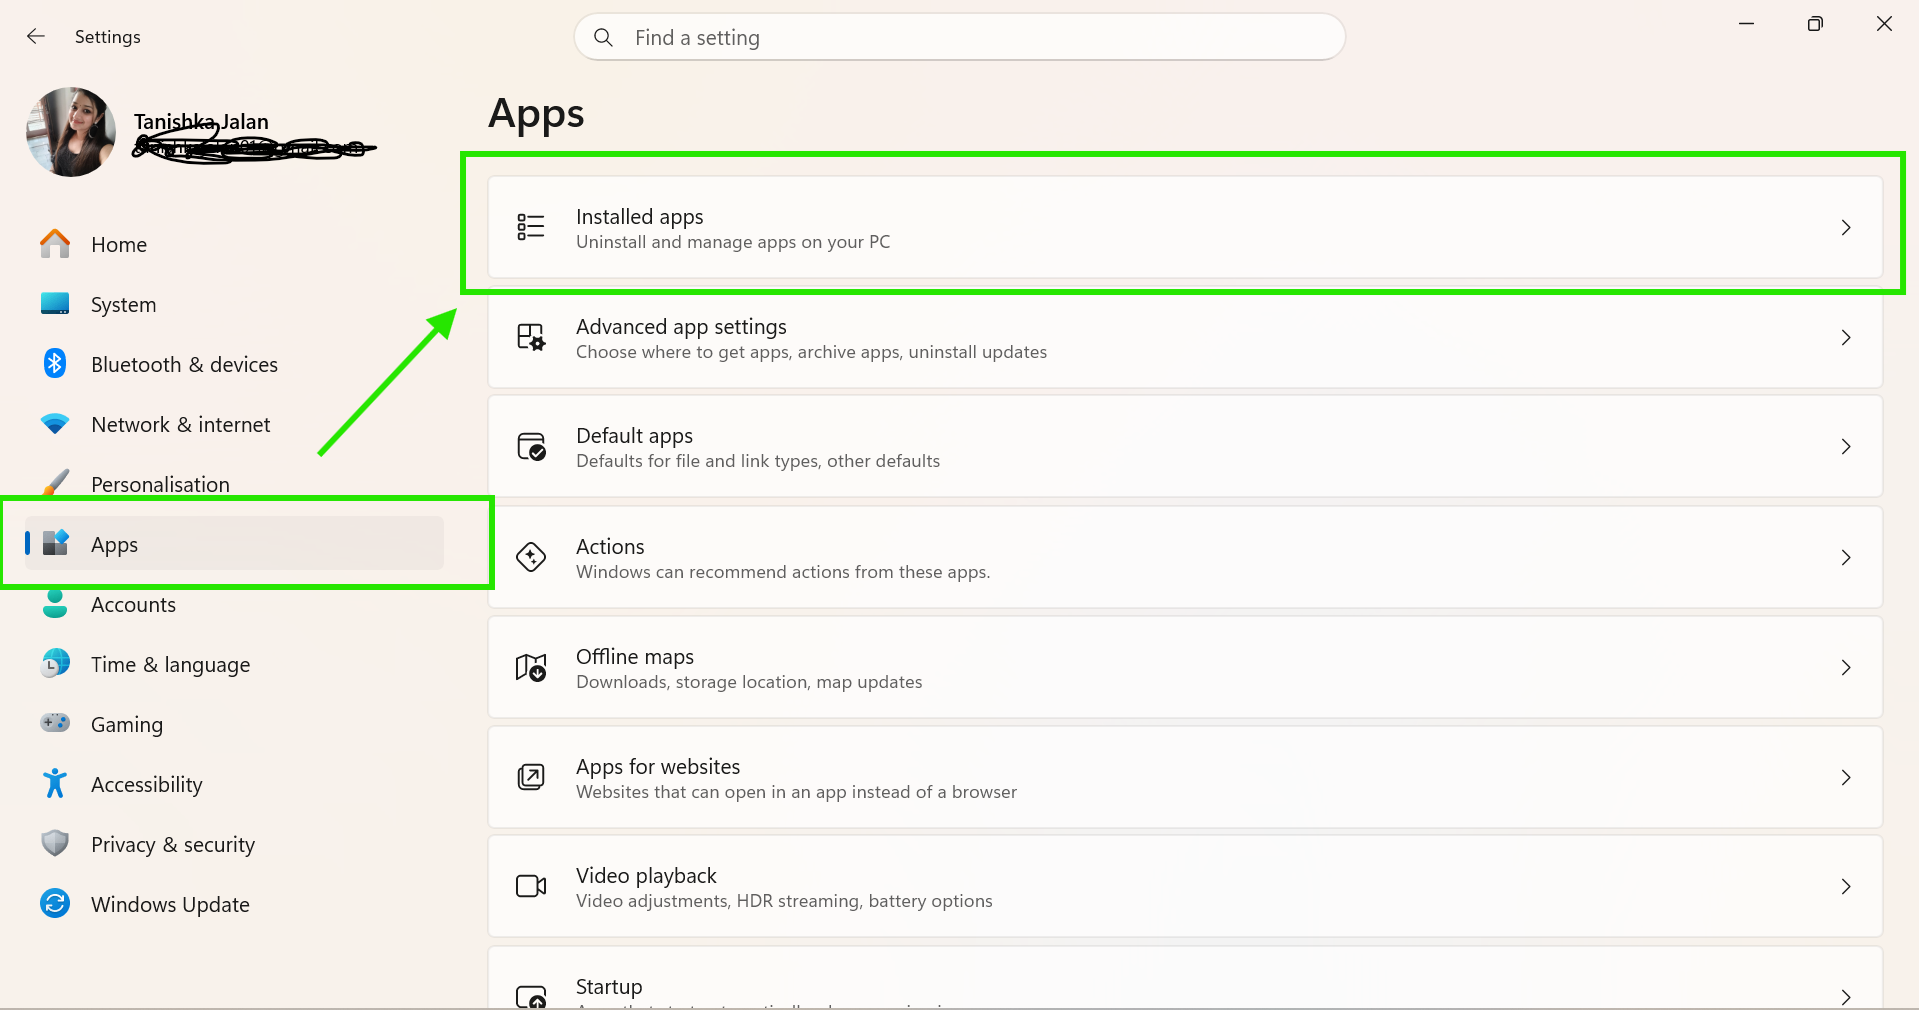
Task: Click the Gaming controller icon
Action: (x=55, y=723)
